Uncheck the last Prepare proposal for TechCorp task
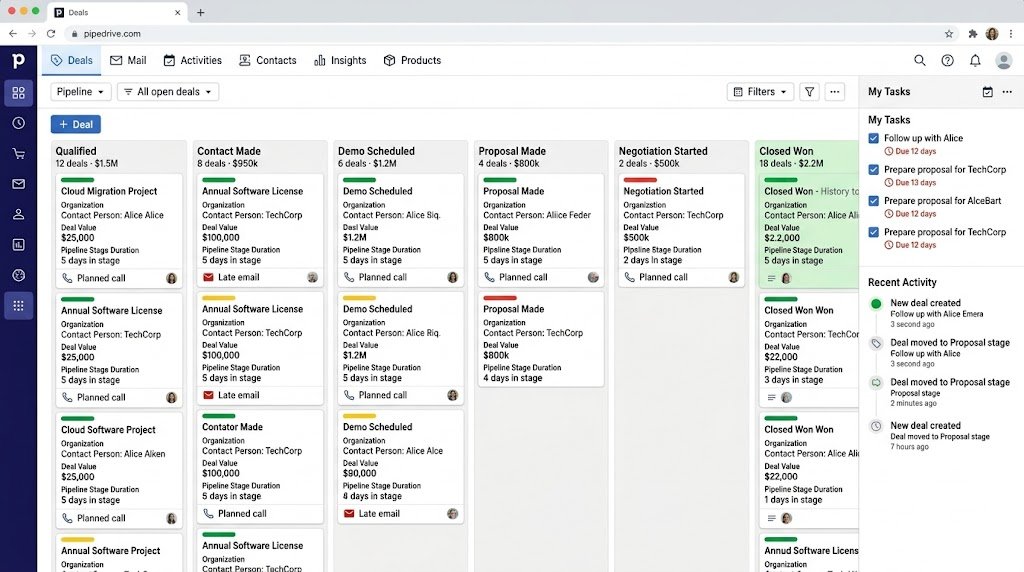 pos(874,232)
